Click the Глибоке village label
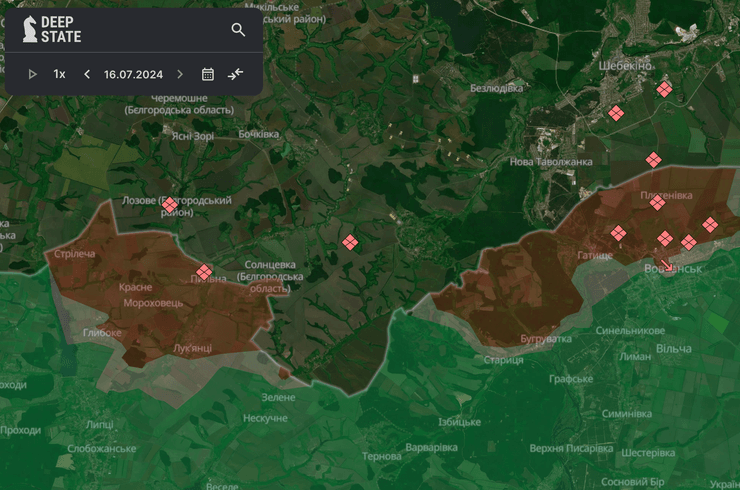740x490 pixels. (x=102, y=333)
